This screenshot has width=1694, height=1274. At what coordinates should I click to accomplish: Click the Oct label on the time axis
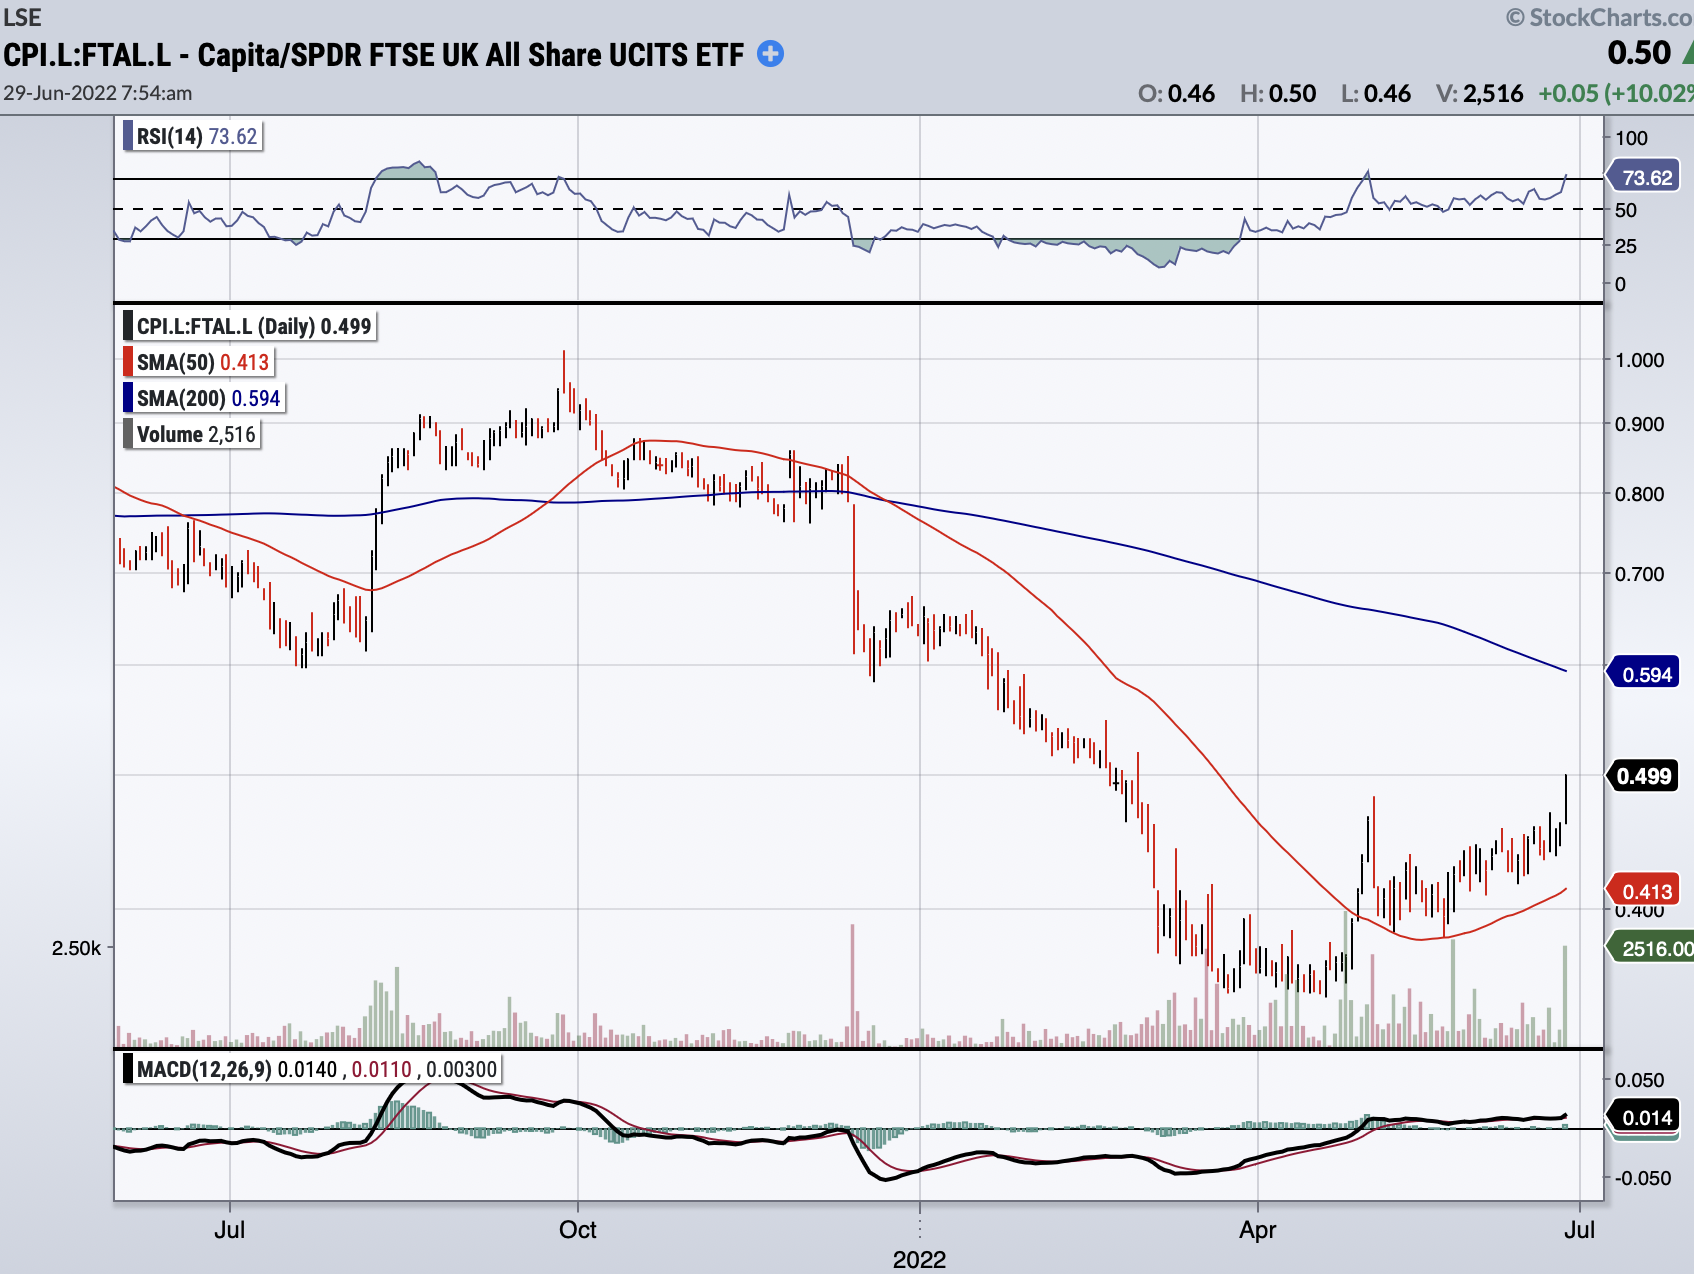pyautogui.click(x=578, y=1229)
